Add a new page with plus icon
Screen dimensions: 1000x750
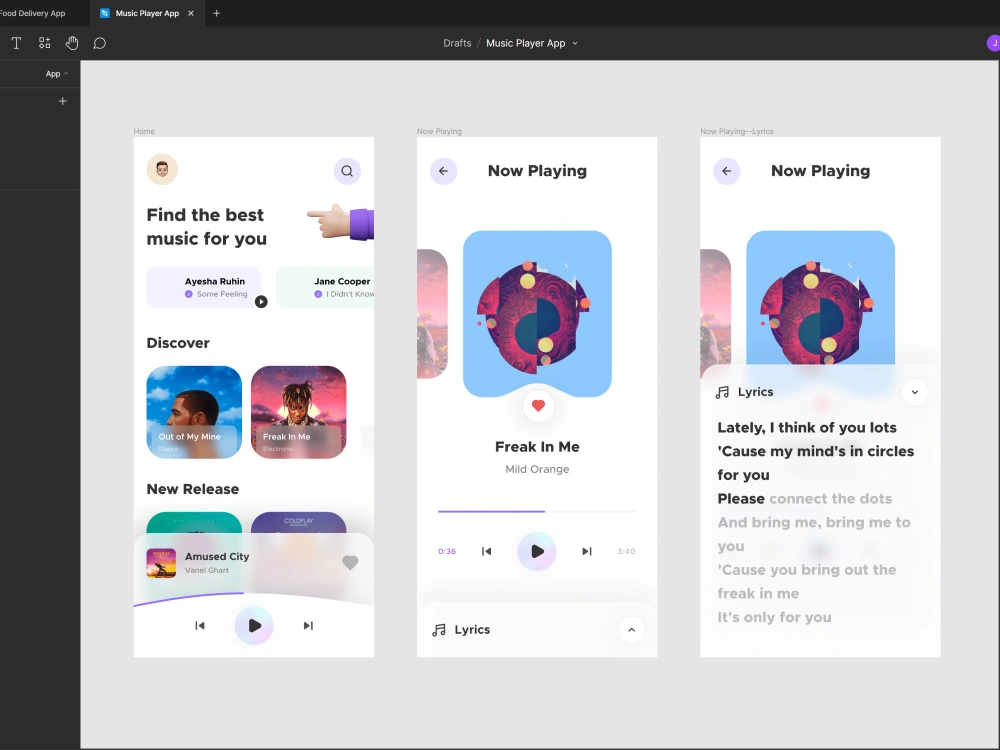tap(62, 101)
